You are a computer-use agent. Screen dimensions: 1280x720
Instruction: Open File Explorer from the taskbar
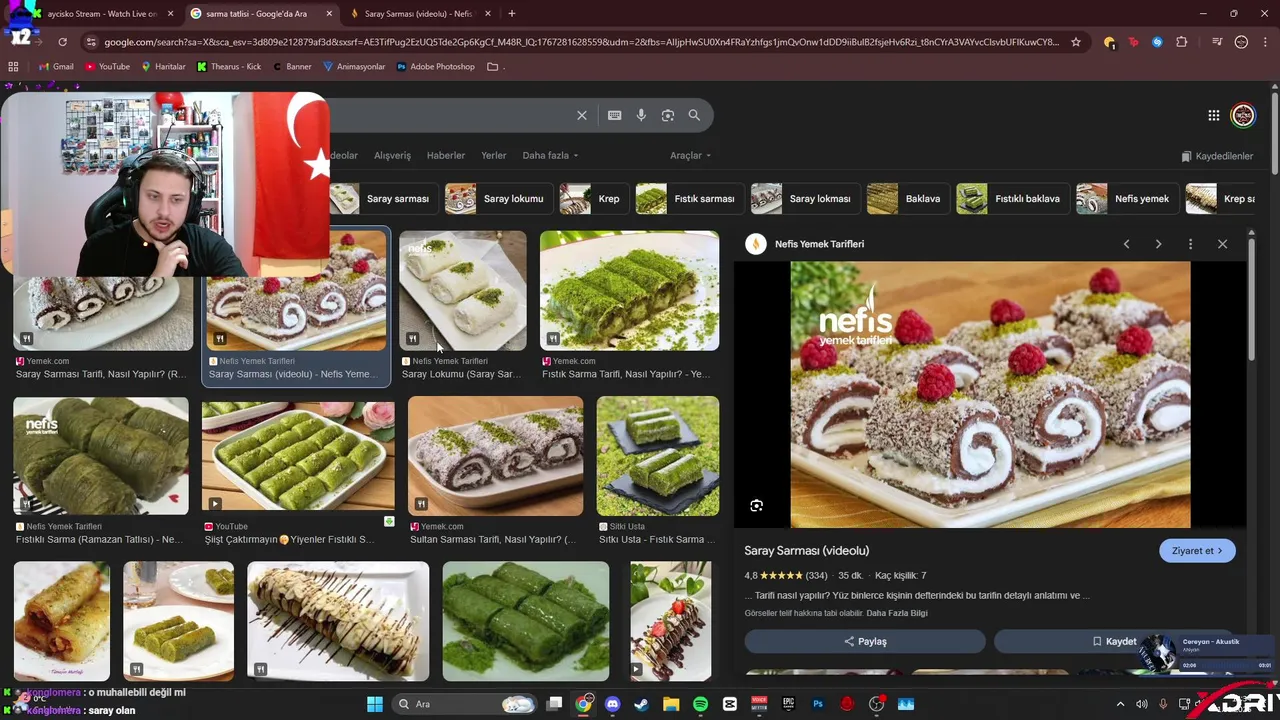pos(671,704)
